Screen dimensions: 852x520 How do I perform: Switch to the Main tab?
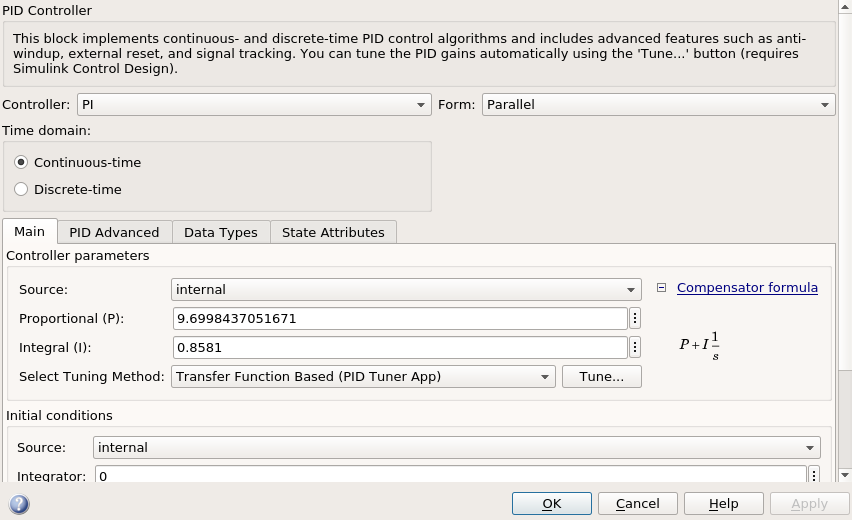(29, 232)
